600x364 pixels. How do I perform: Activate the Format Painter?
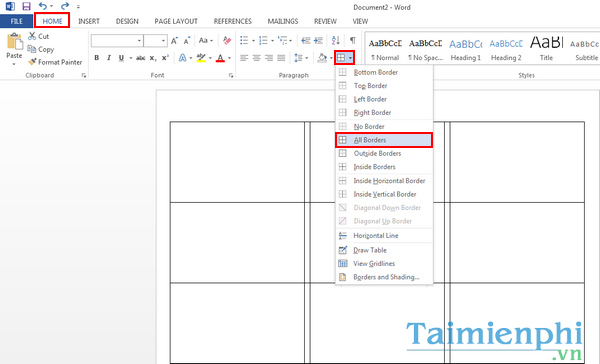[55, 62]
